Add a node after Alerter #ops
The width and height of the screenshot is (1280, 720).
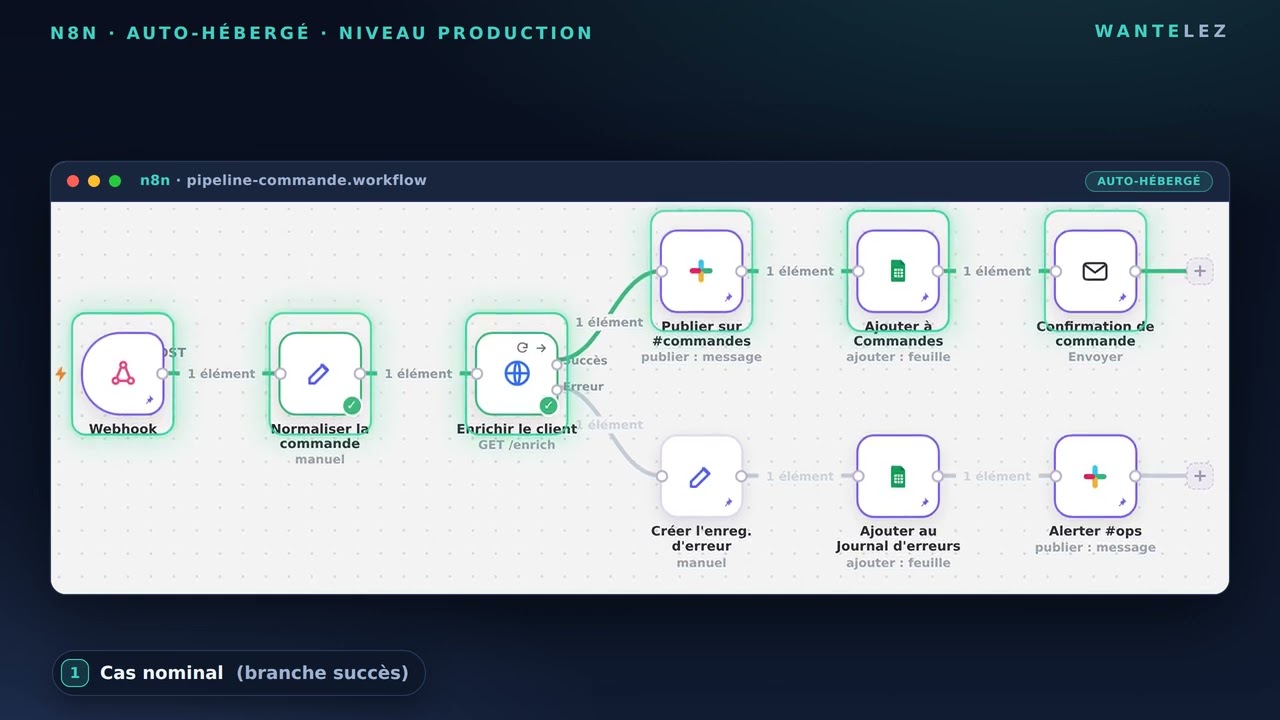1200,476
